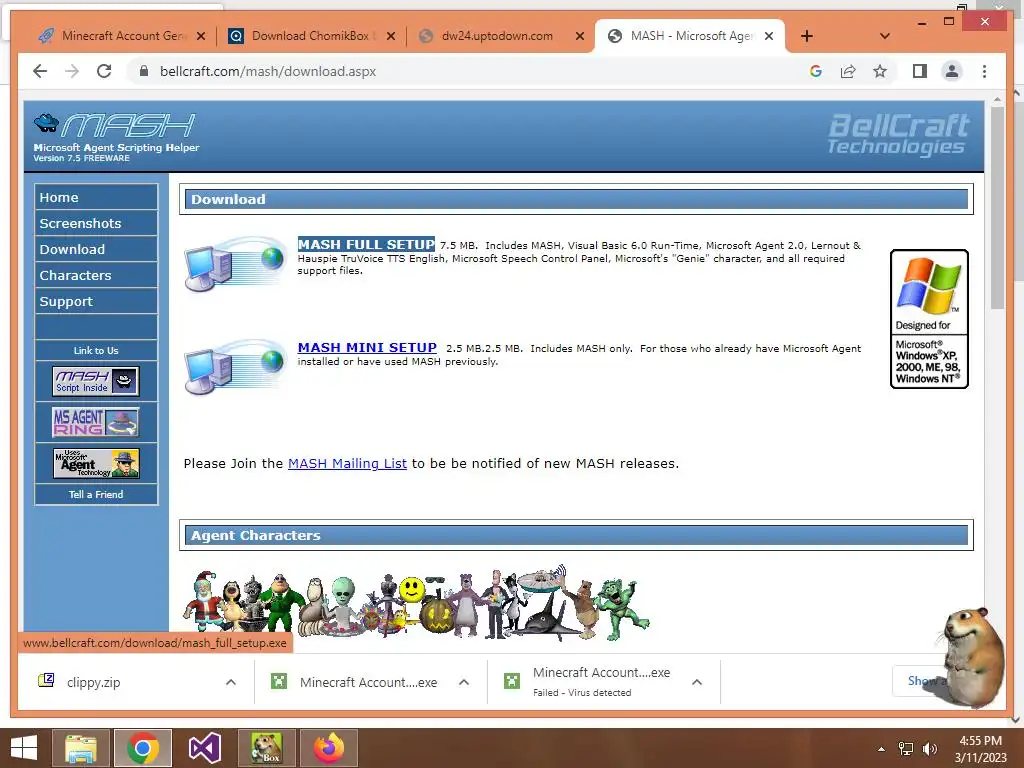The width and height of the screenshot is (1024, 768).
Task: Click computer icon beside MASH Full Setup
Action: pyautogui.click(x=235, y=264)
